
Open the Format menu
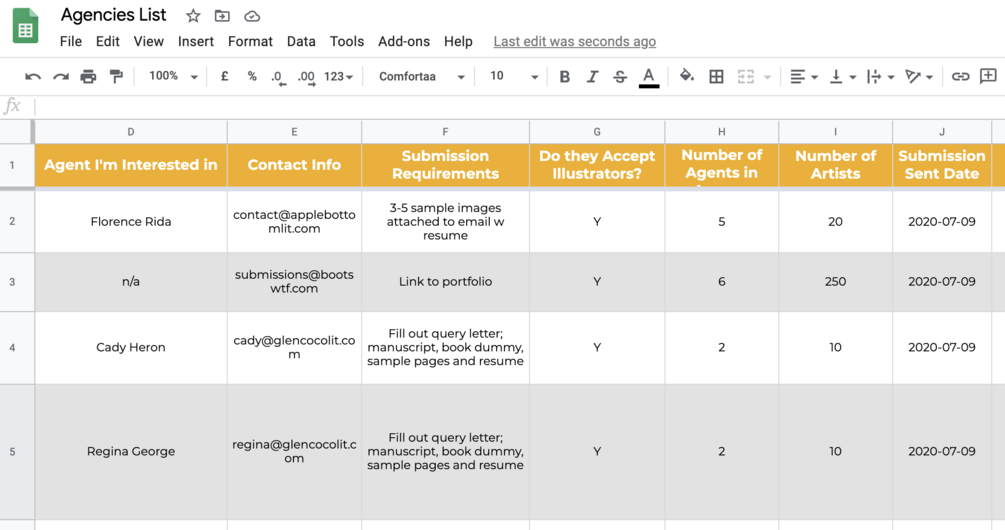[250, 42]
